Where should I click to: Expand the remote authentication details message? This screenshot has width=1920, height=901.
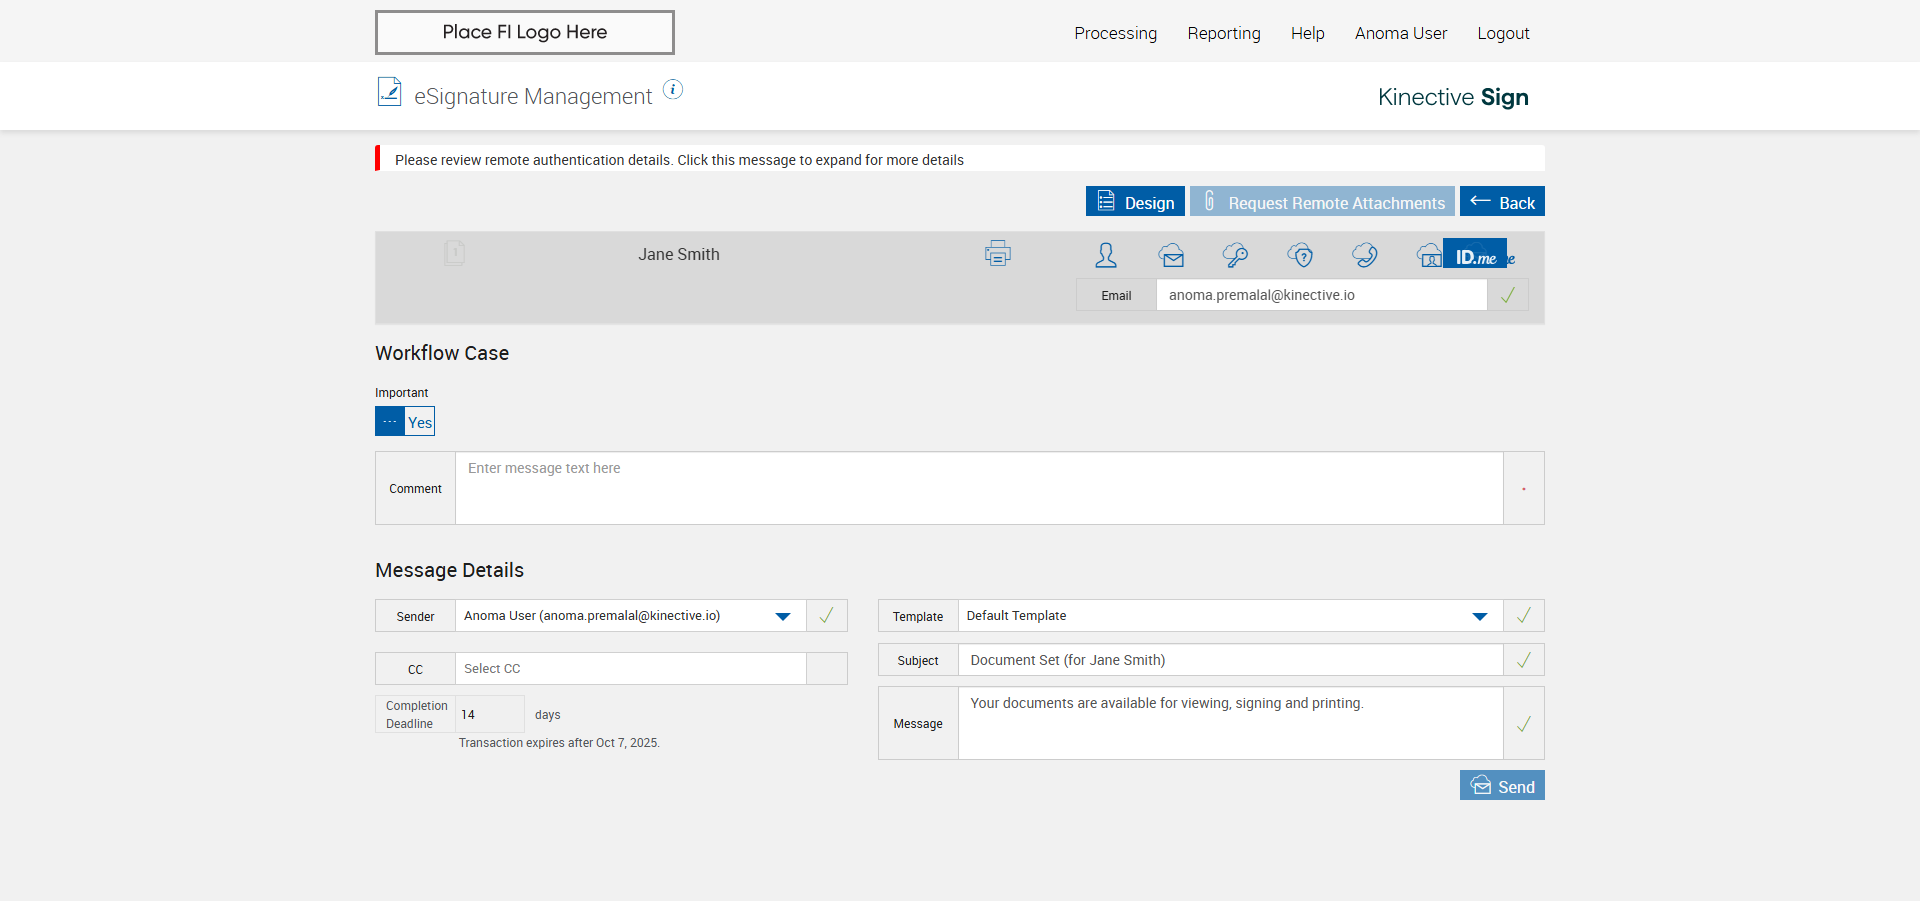tap(679, 160)
